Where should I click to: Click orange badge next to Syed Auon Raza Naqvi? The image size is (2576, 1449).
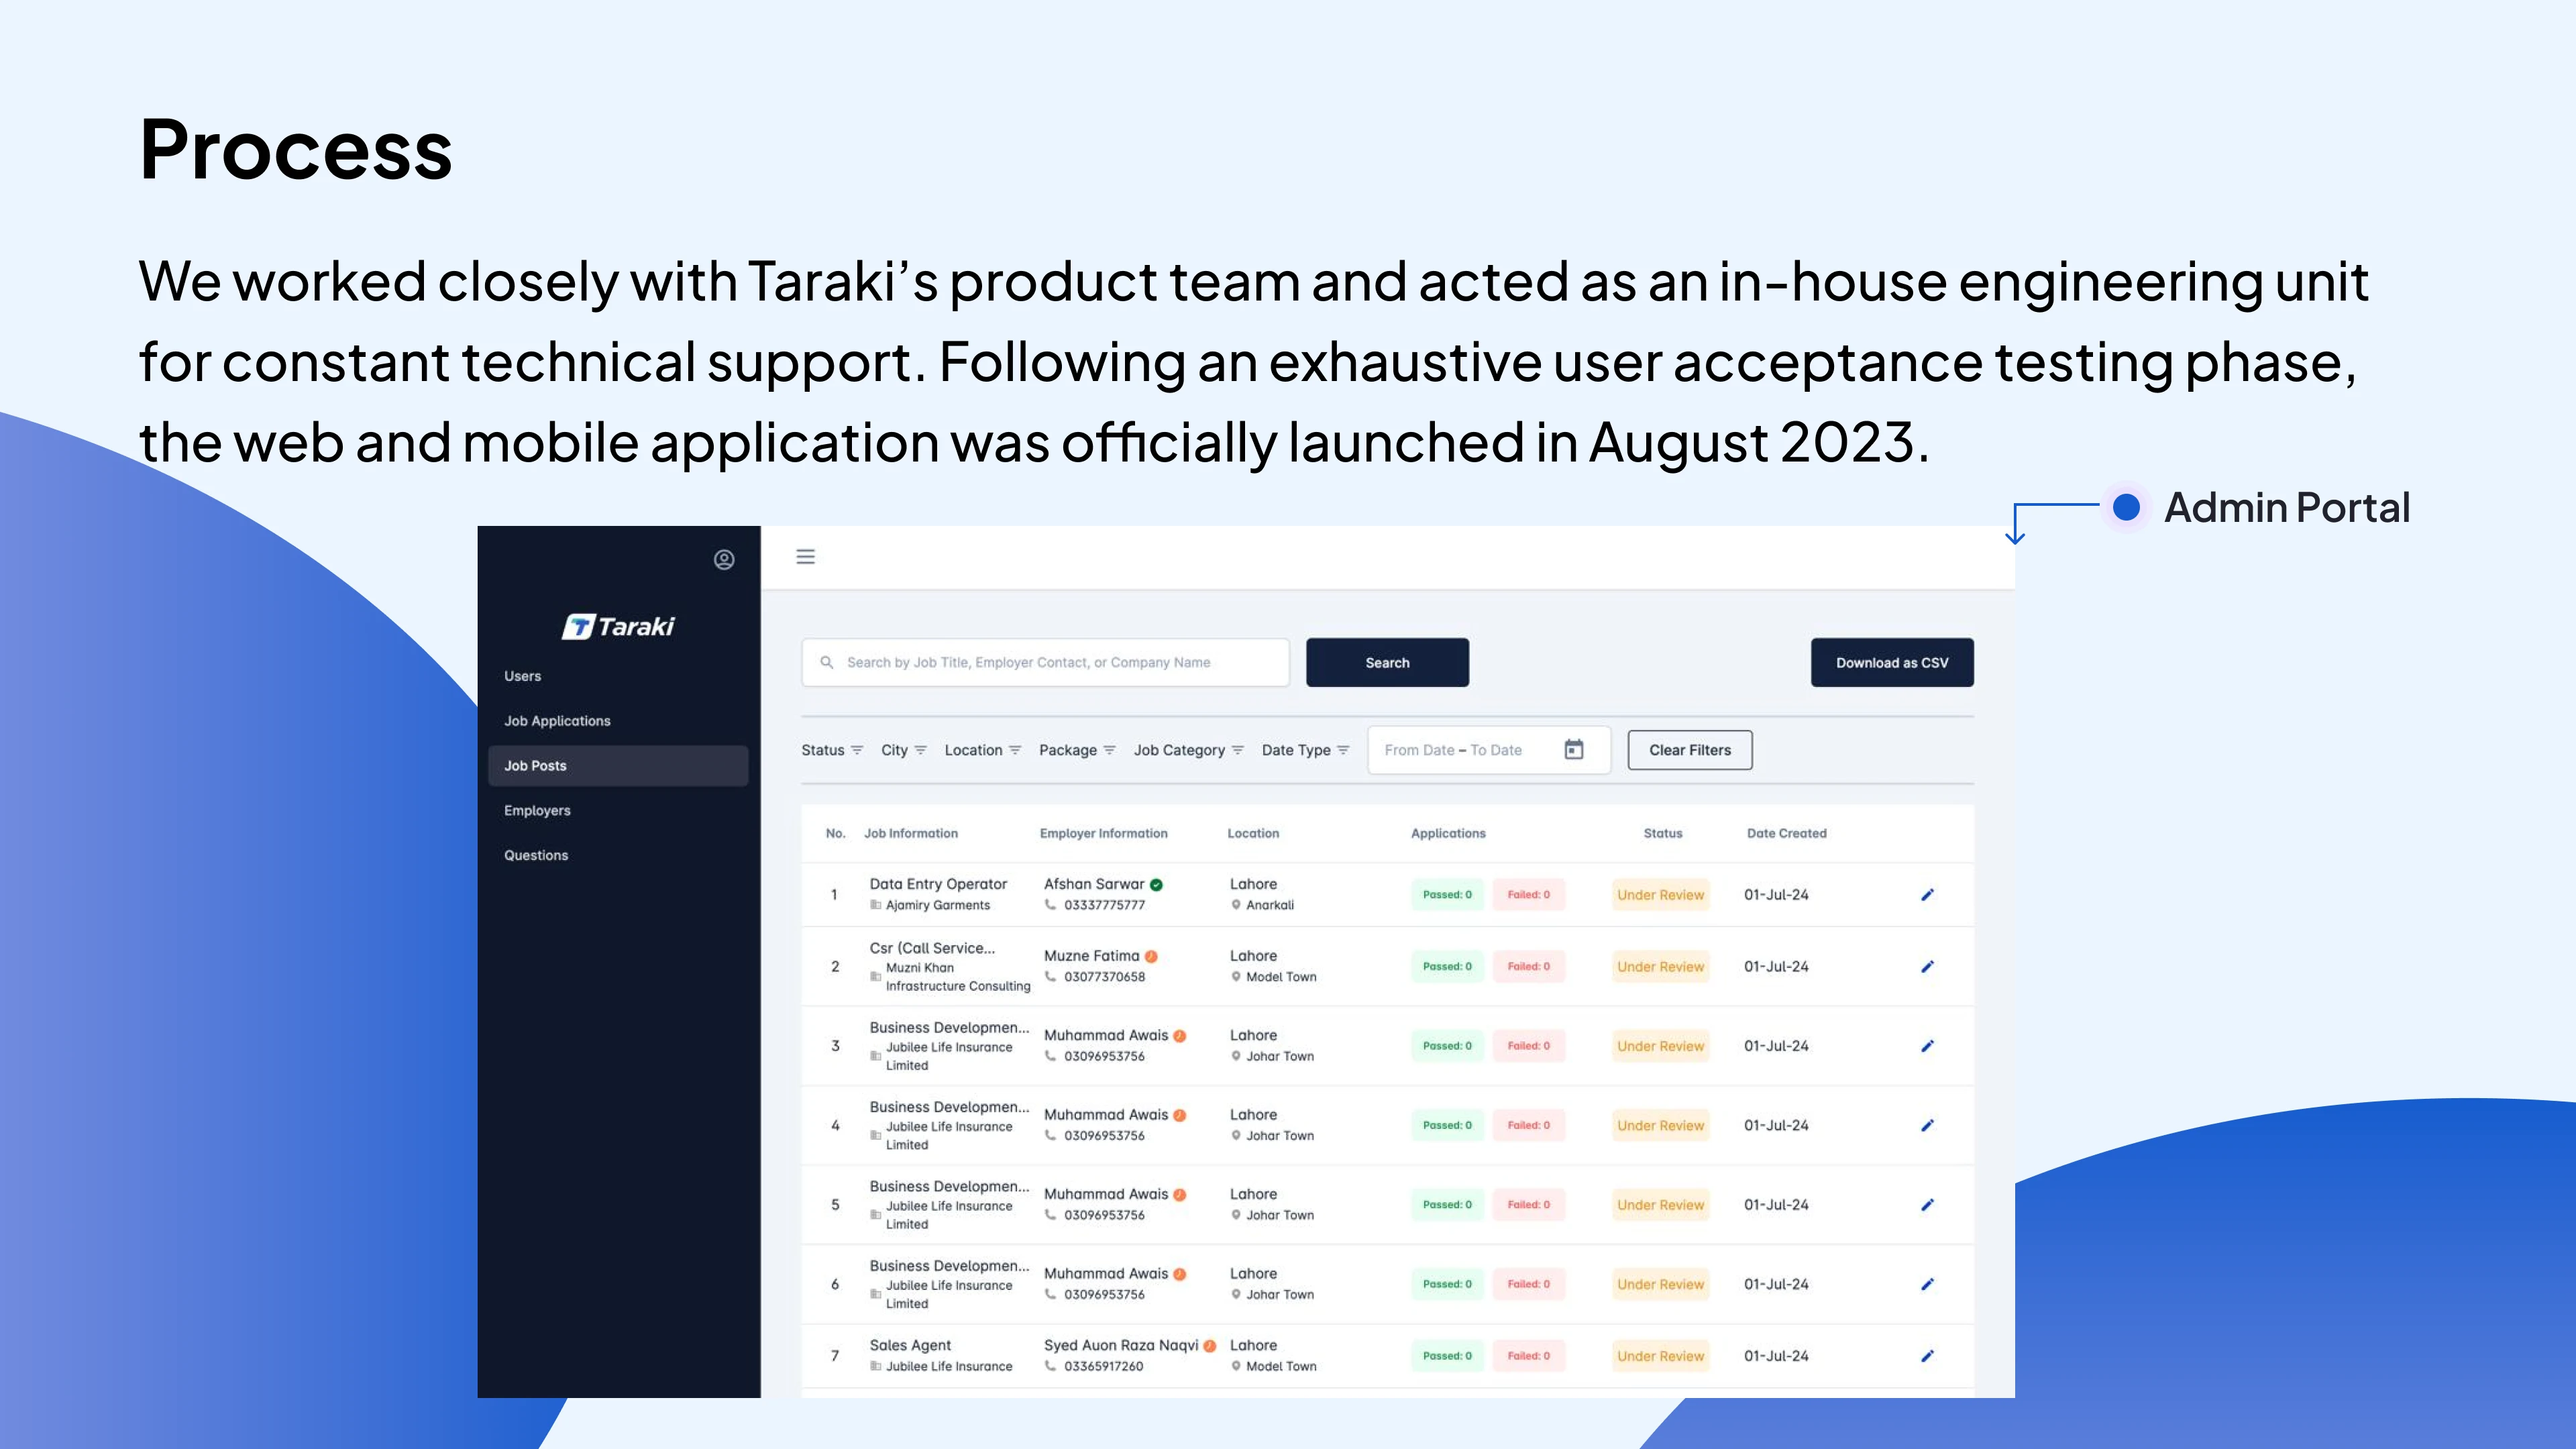coord(1210,1345)
